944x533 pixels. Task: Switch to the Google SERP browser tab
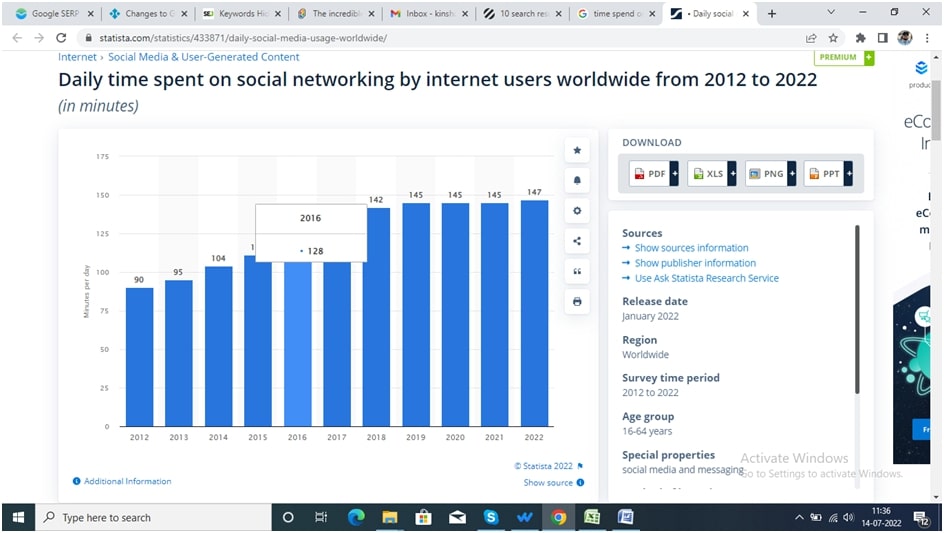point(52,14)
